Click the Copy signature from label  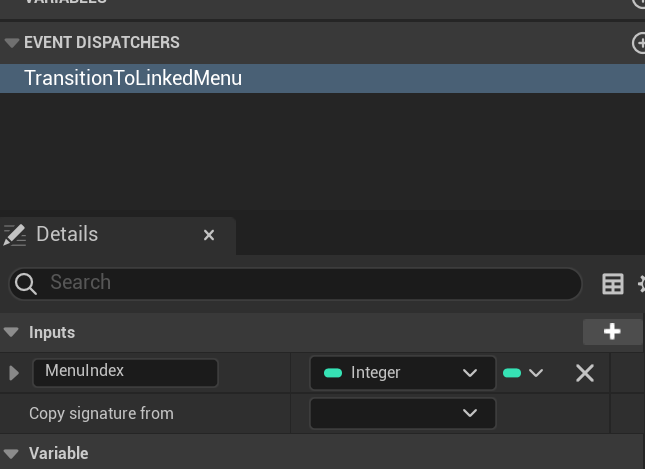tap(101, 413)
